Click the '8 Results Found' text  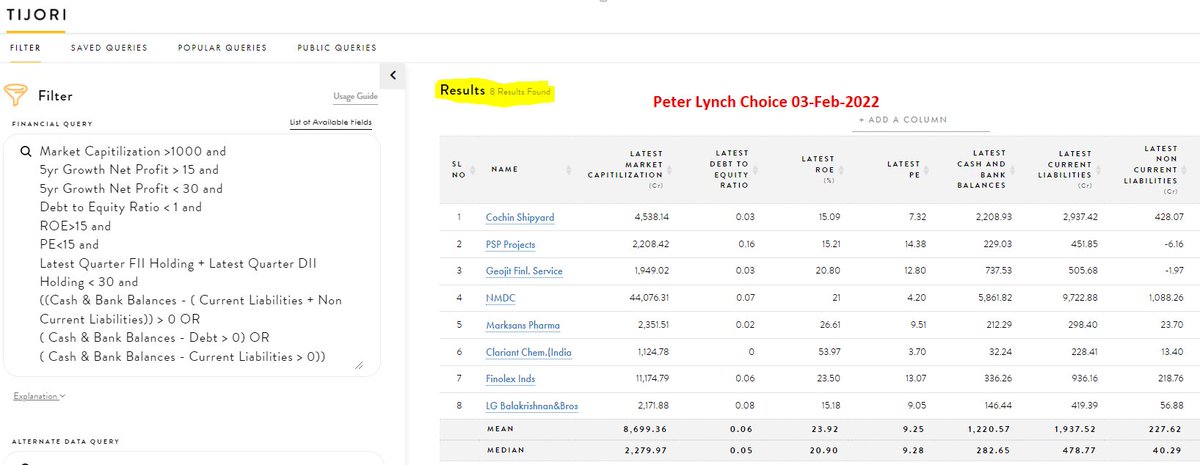pyautogui.click(x=520, y=92)
